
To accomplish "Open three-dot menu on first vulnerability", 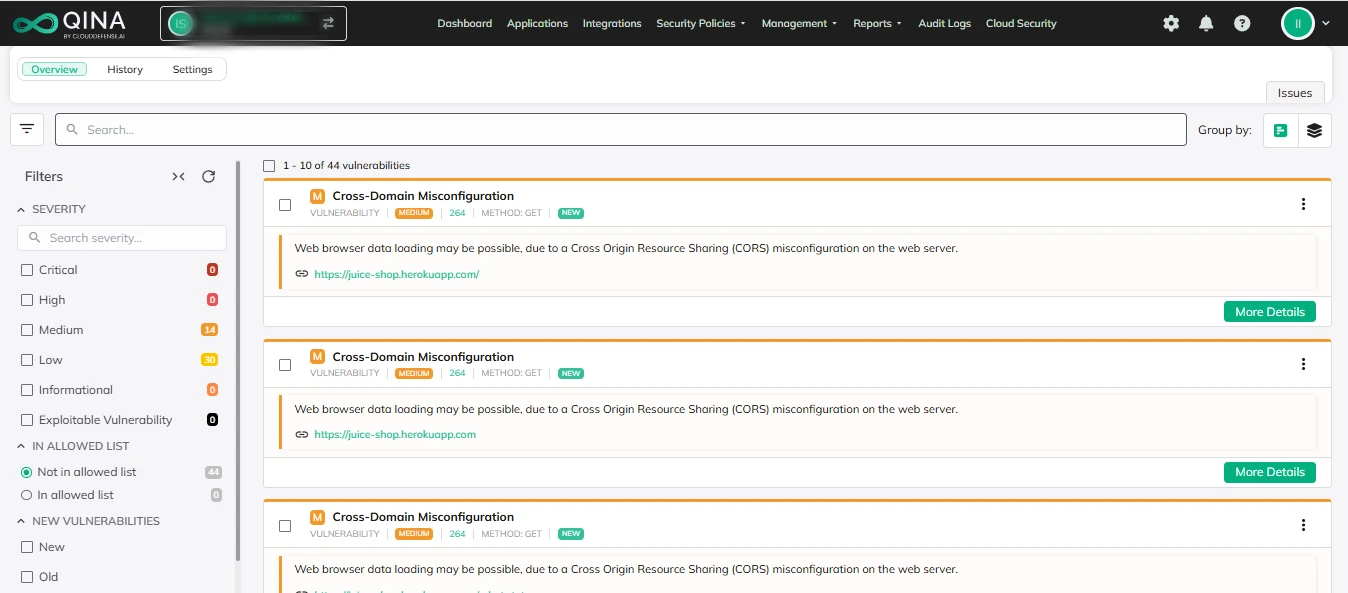I will [x=1303, y=204].
